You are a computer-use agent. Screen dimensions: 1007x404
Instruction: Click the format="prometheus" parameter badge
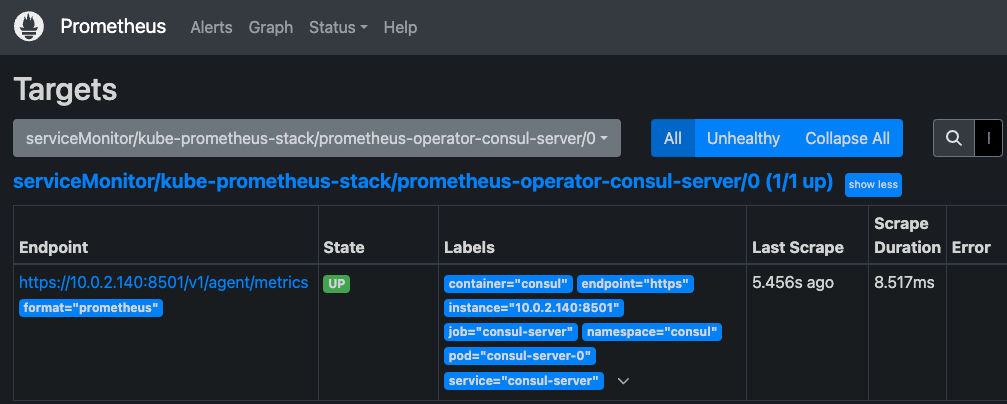(x=91, y=308)
